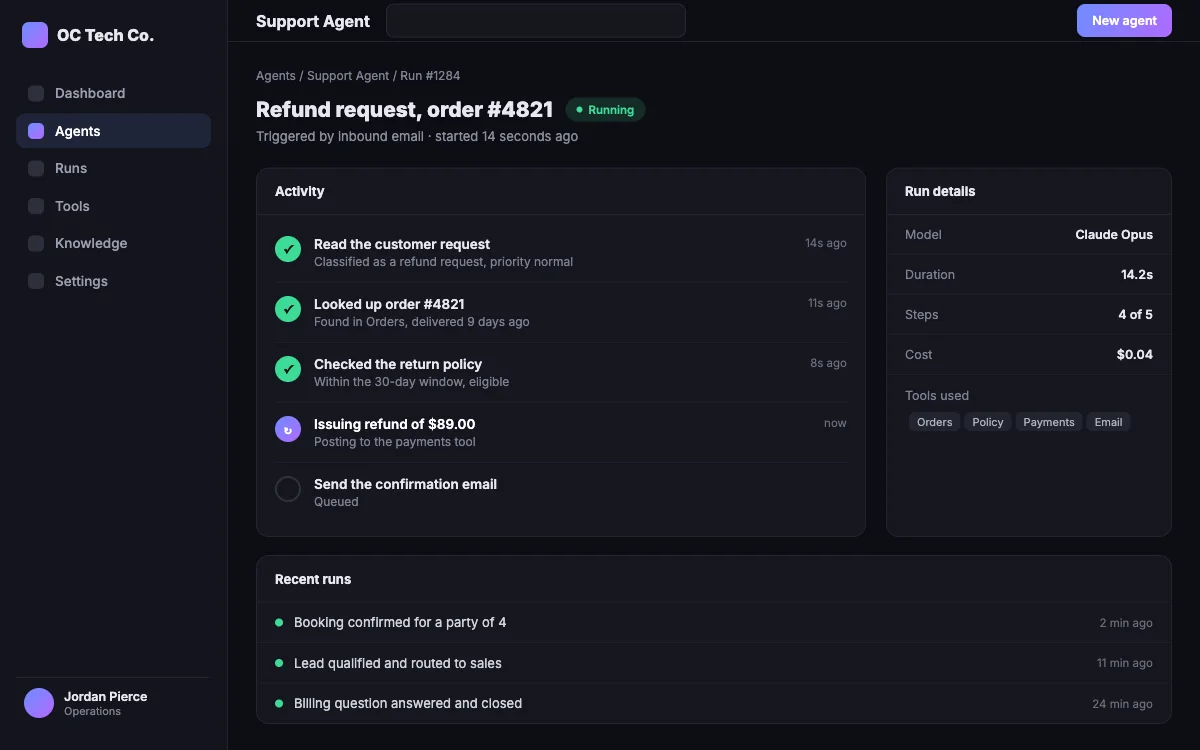Click the Orders tool tag
1200x750 pixels.
click(935, 422)
